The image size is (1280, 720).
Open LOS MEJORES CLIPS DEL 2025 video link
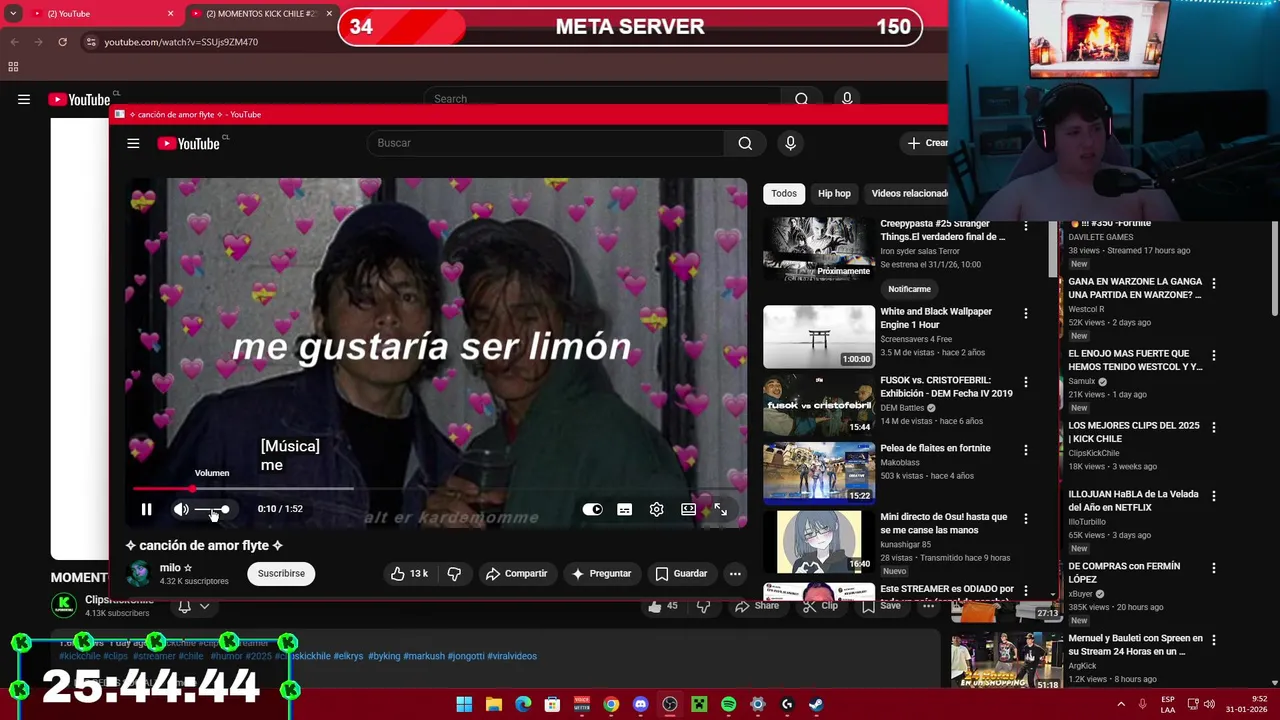[1134, 432]
